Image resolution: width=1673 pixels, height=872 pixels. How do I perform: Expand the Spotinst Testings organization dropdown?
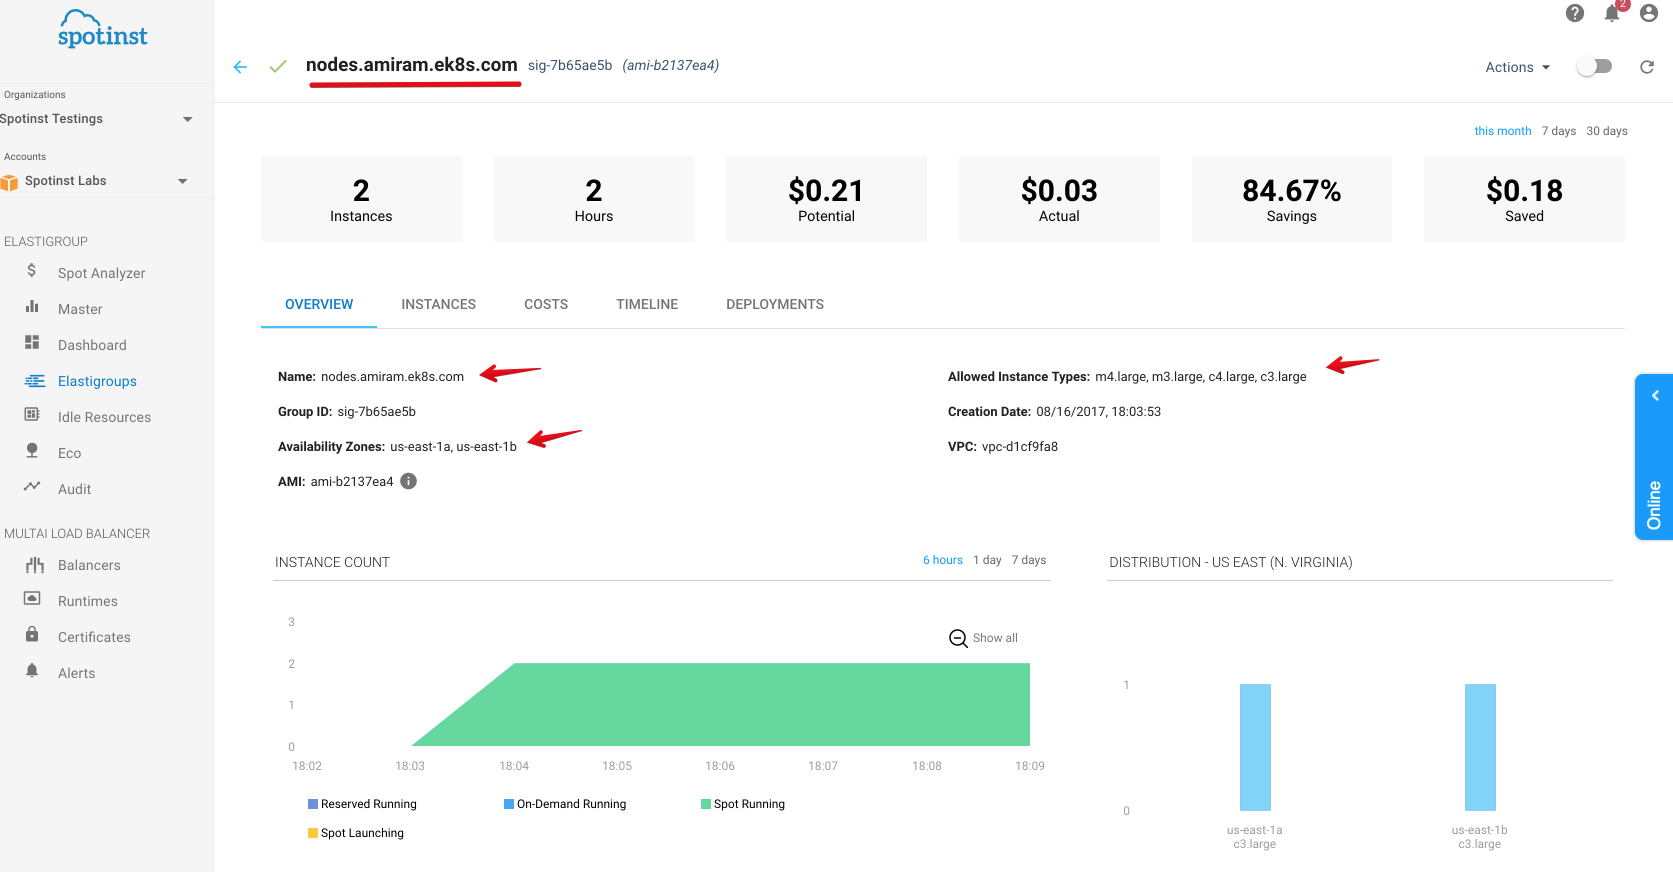[187, 119]
